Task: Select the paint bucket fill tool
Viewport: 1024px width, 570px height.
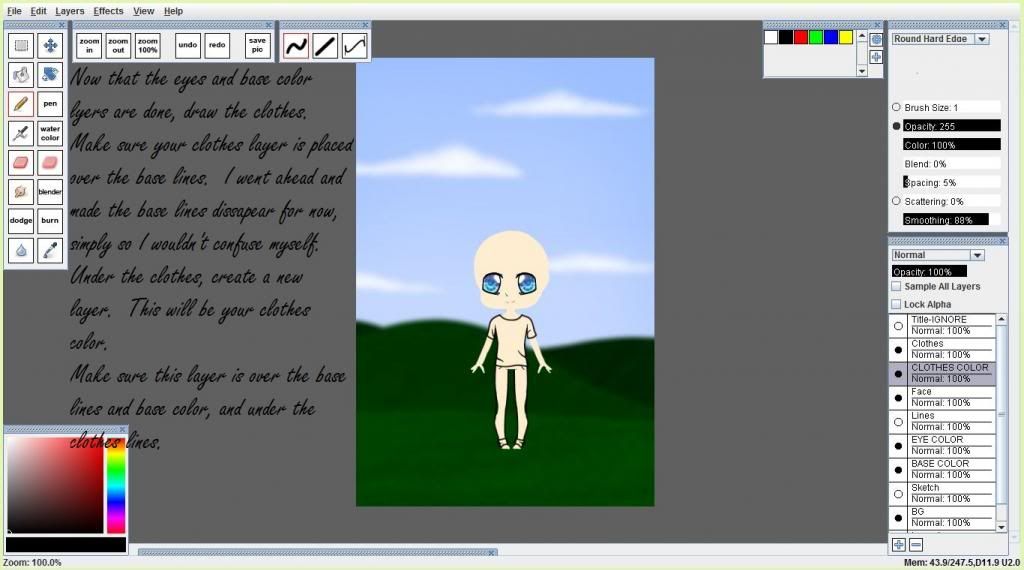Action: (50, 74)
